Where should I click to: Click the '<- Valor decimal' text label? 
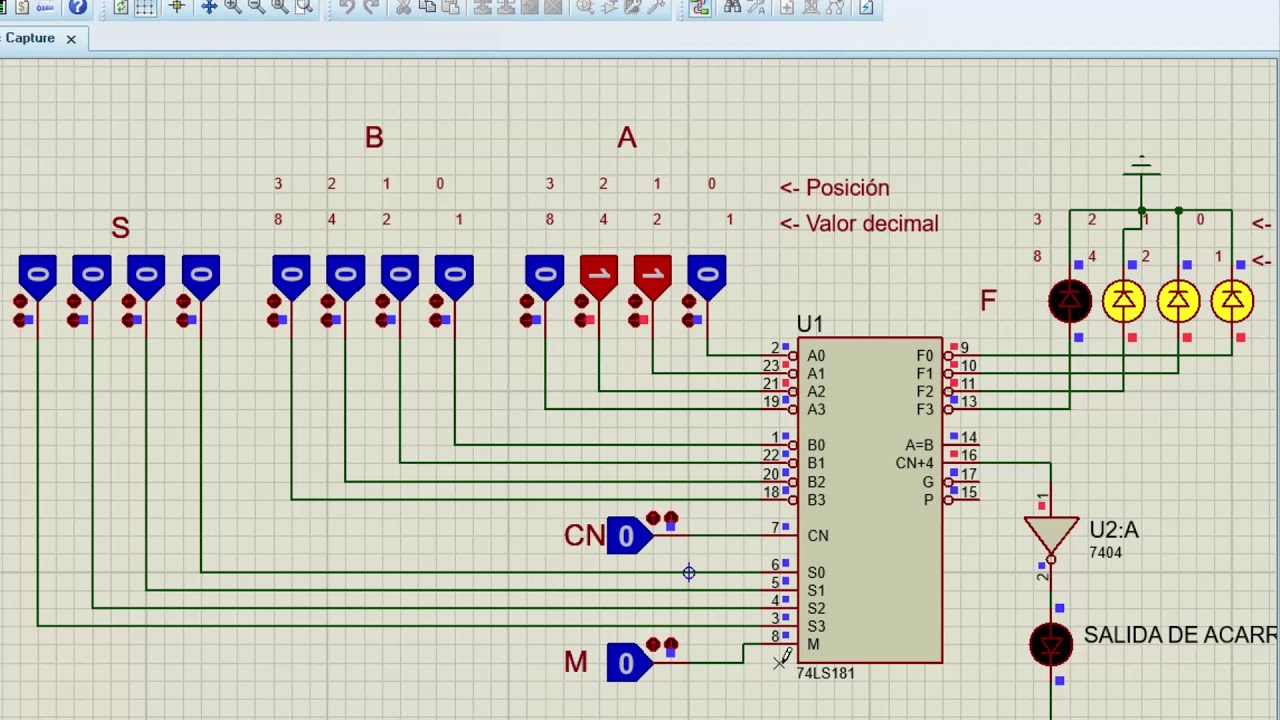tap(859, 224)
